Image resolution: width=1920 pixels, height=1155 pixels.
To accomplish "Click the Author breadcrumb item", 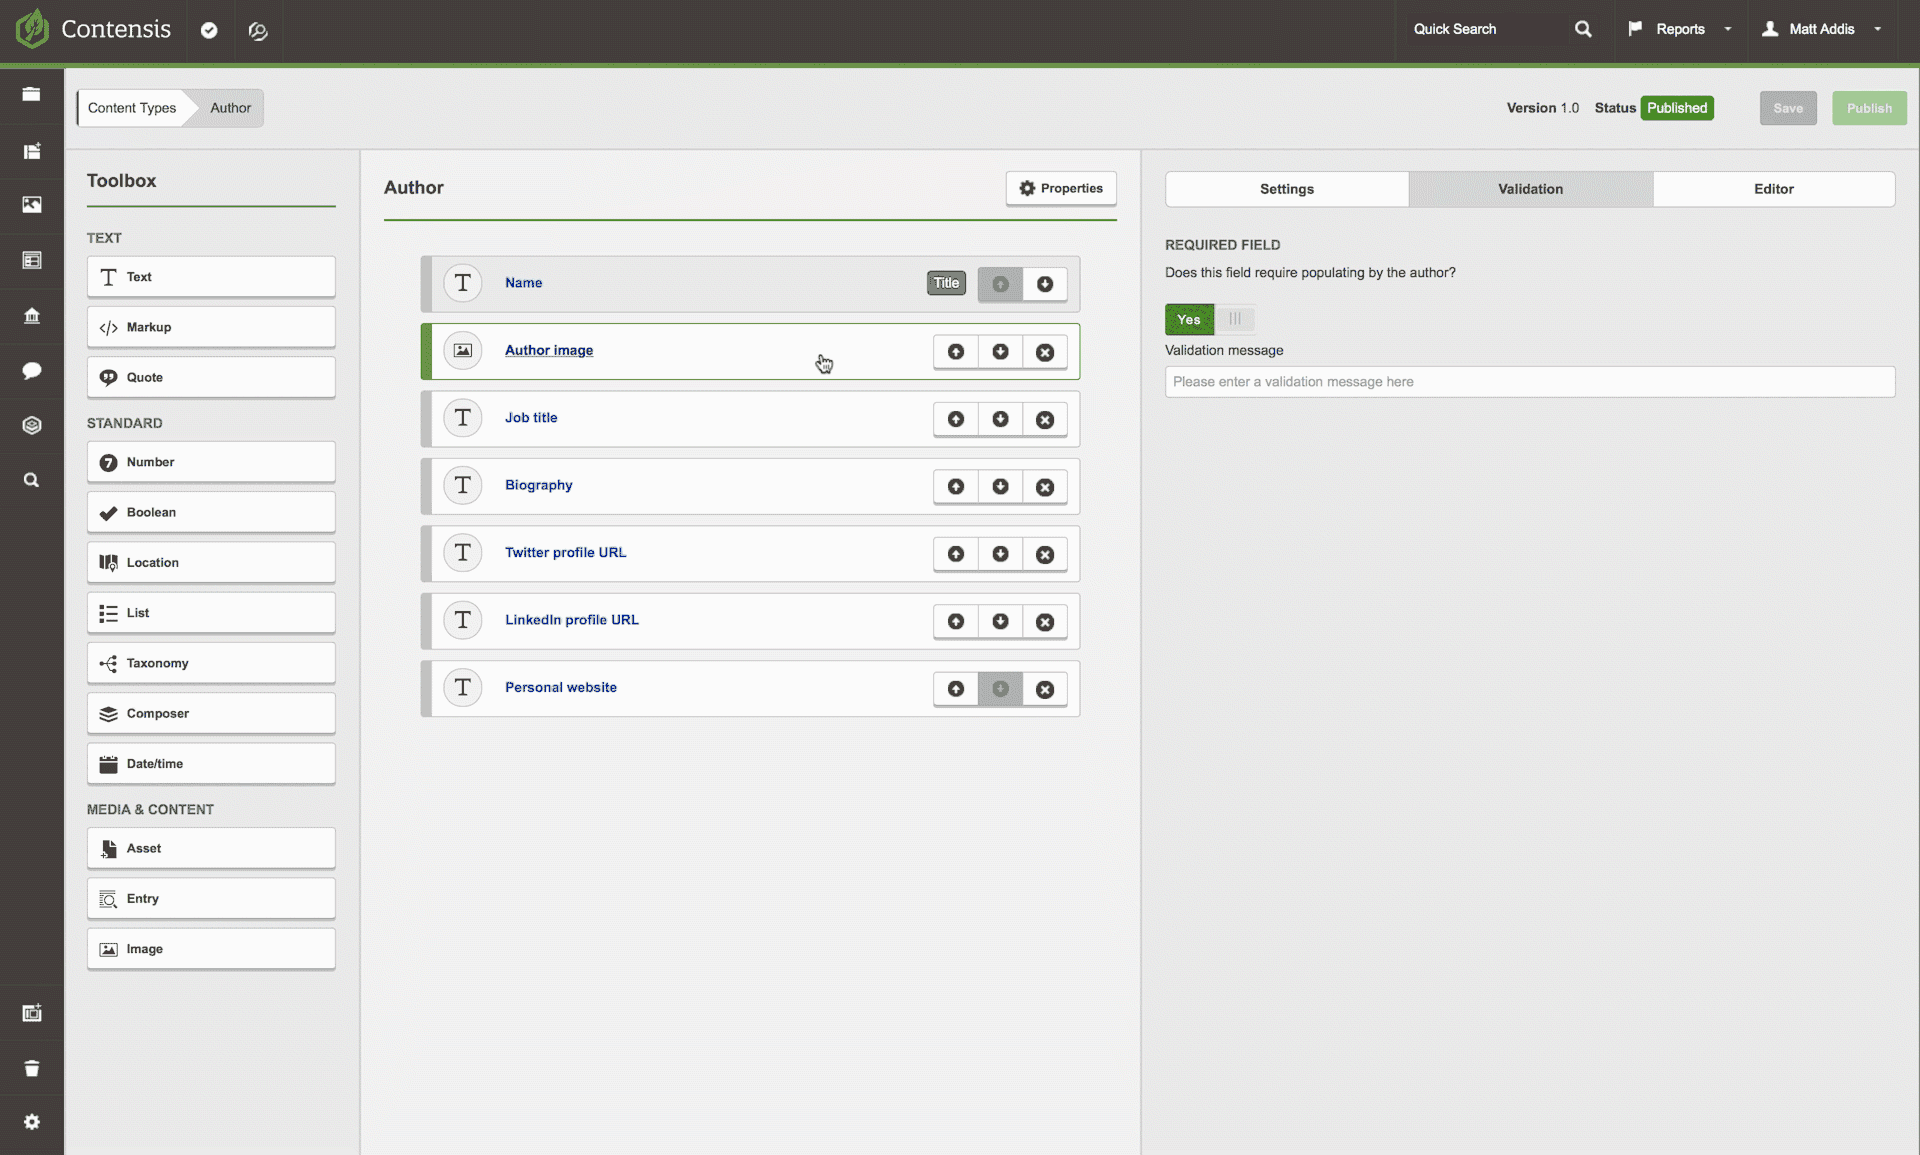I will [x=230, y=108].
